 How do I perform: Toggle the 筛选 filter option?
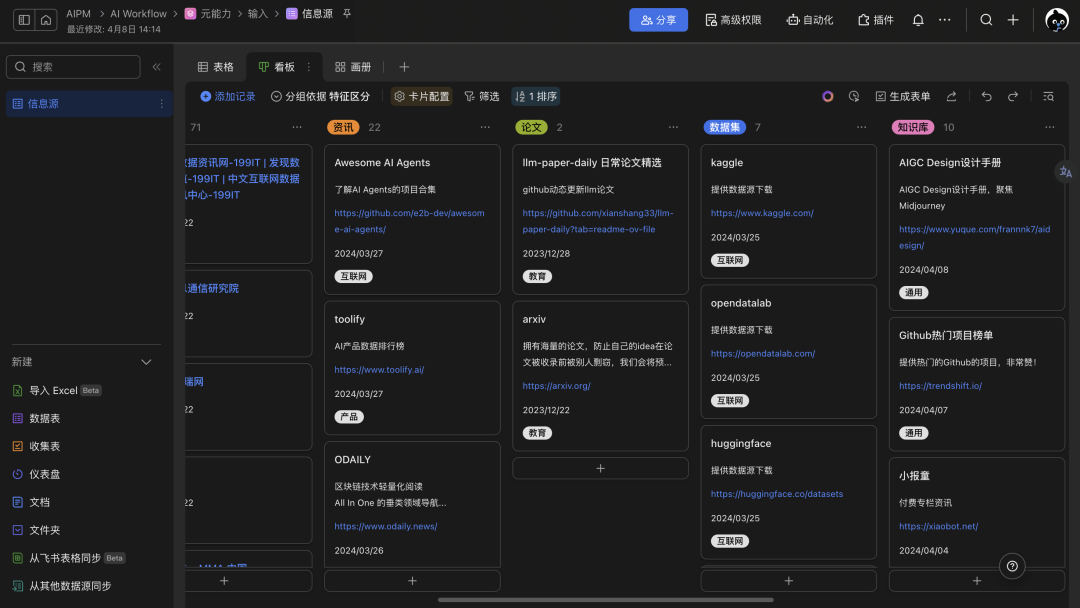481,97
